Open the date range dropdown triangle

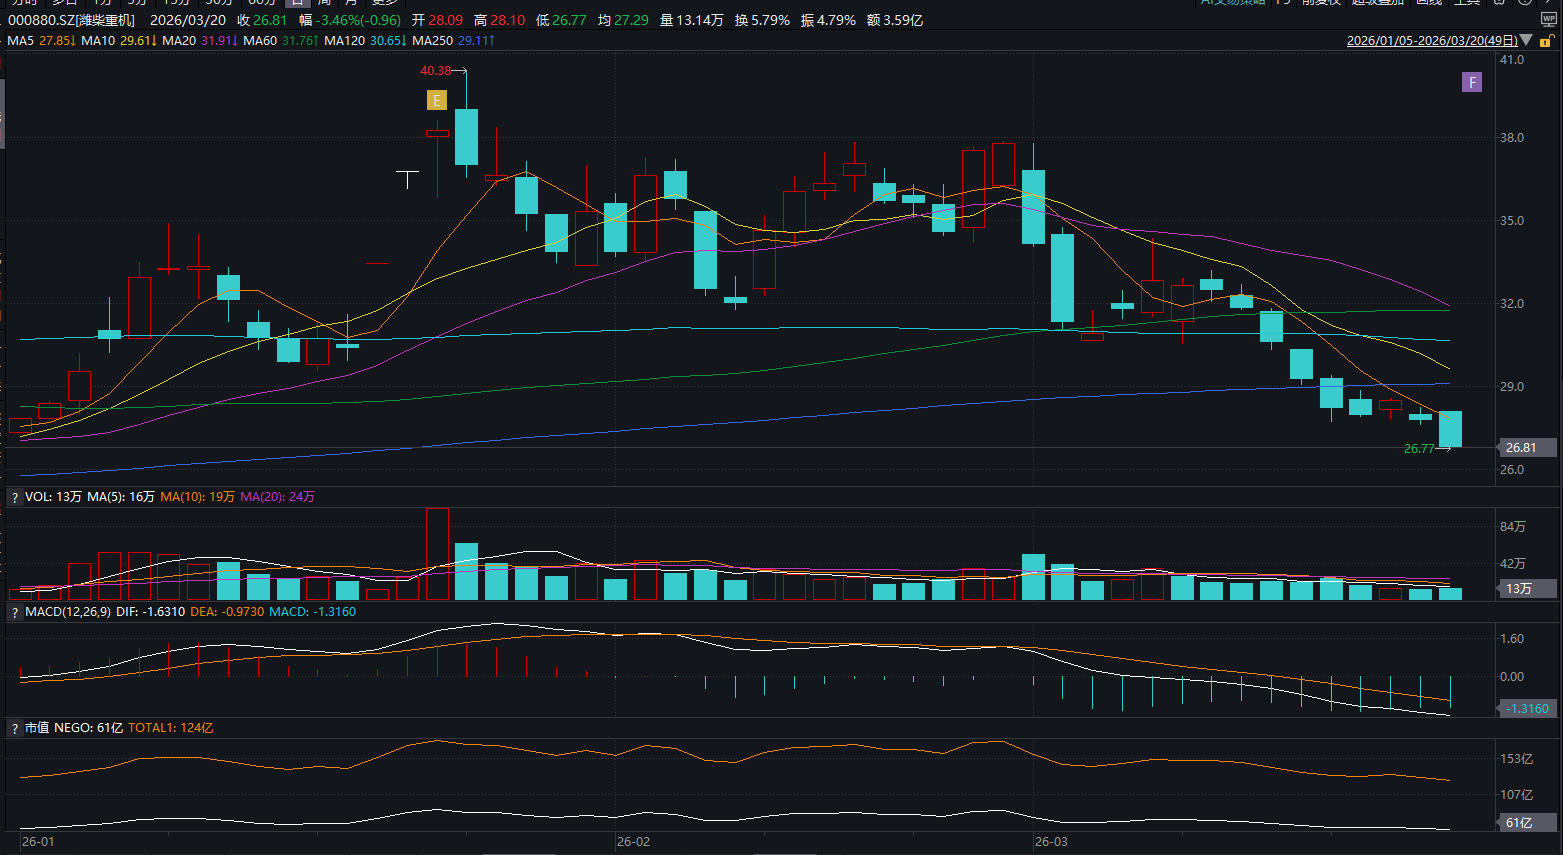point(1526,41)
